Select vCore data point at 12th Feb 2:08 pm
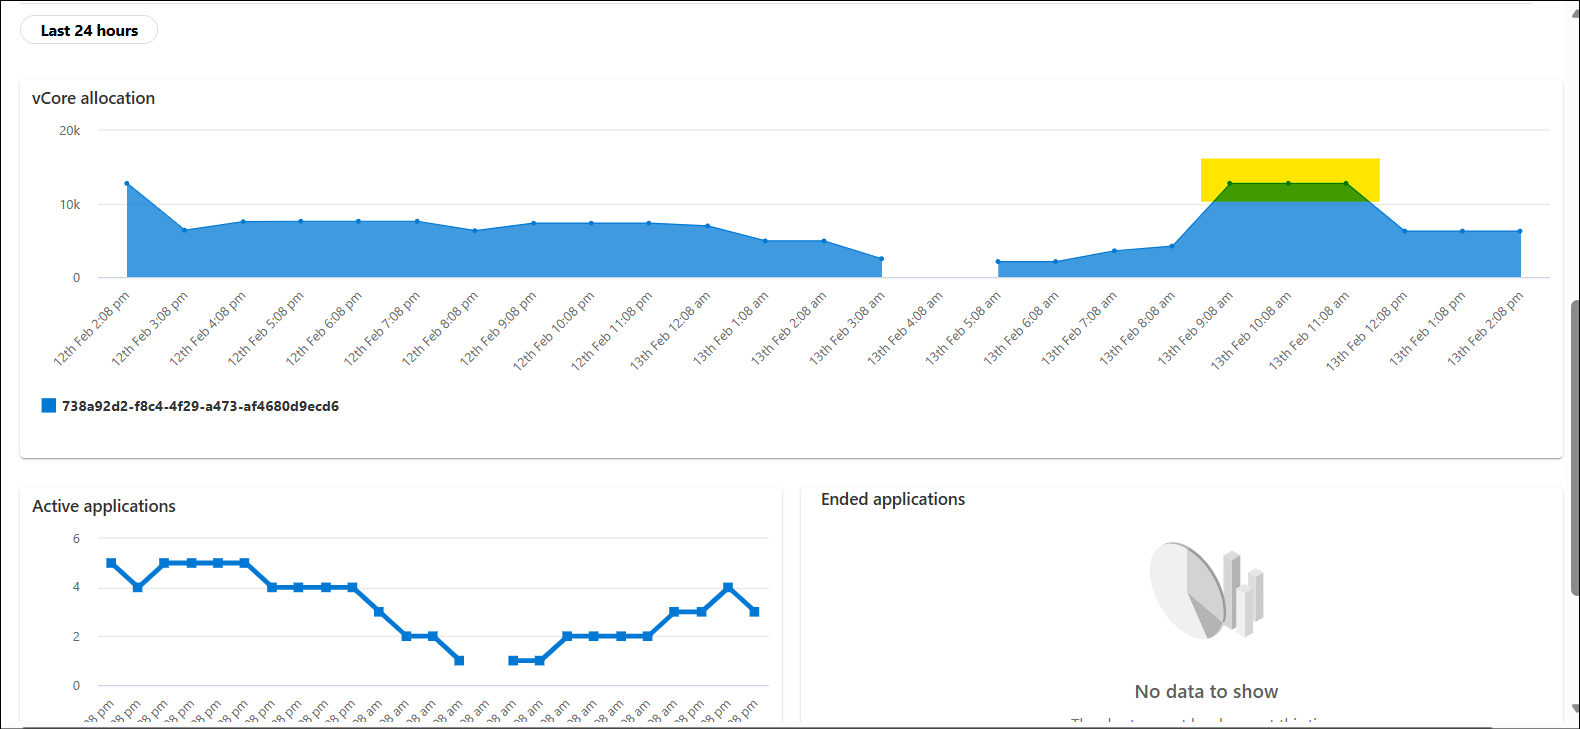This screenshot has width=1580, height=729. coord(127,183)
